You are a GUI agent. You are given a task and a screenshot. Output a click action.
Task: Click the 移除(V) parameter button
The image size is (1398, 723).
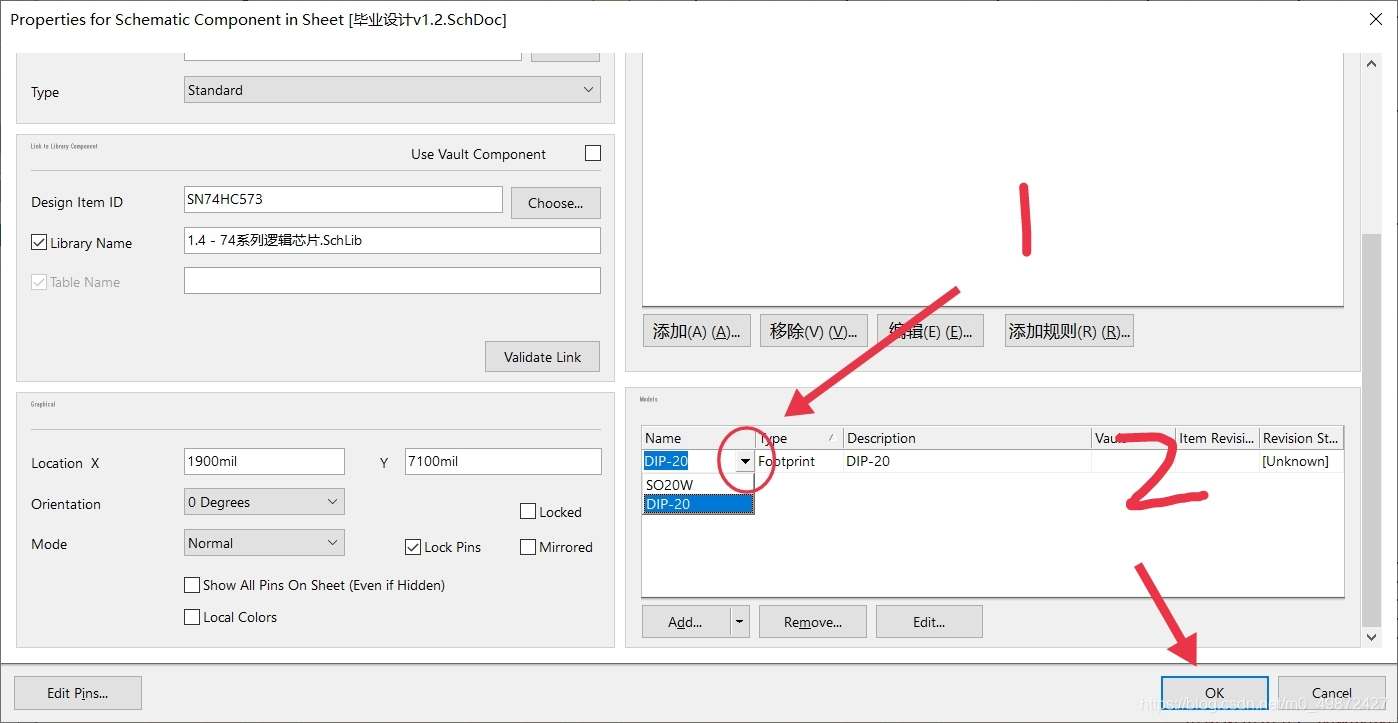click(x=813, y=331)
